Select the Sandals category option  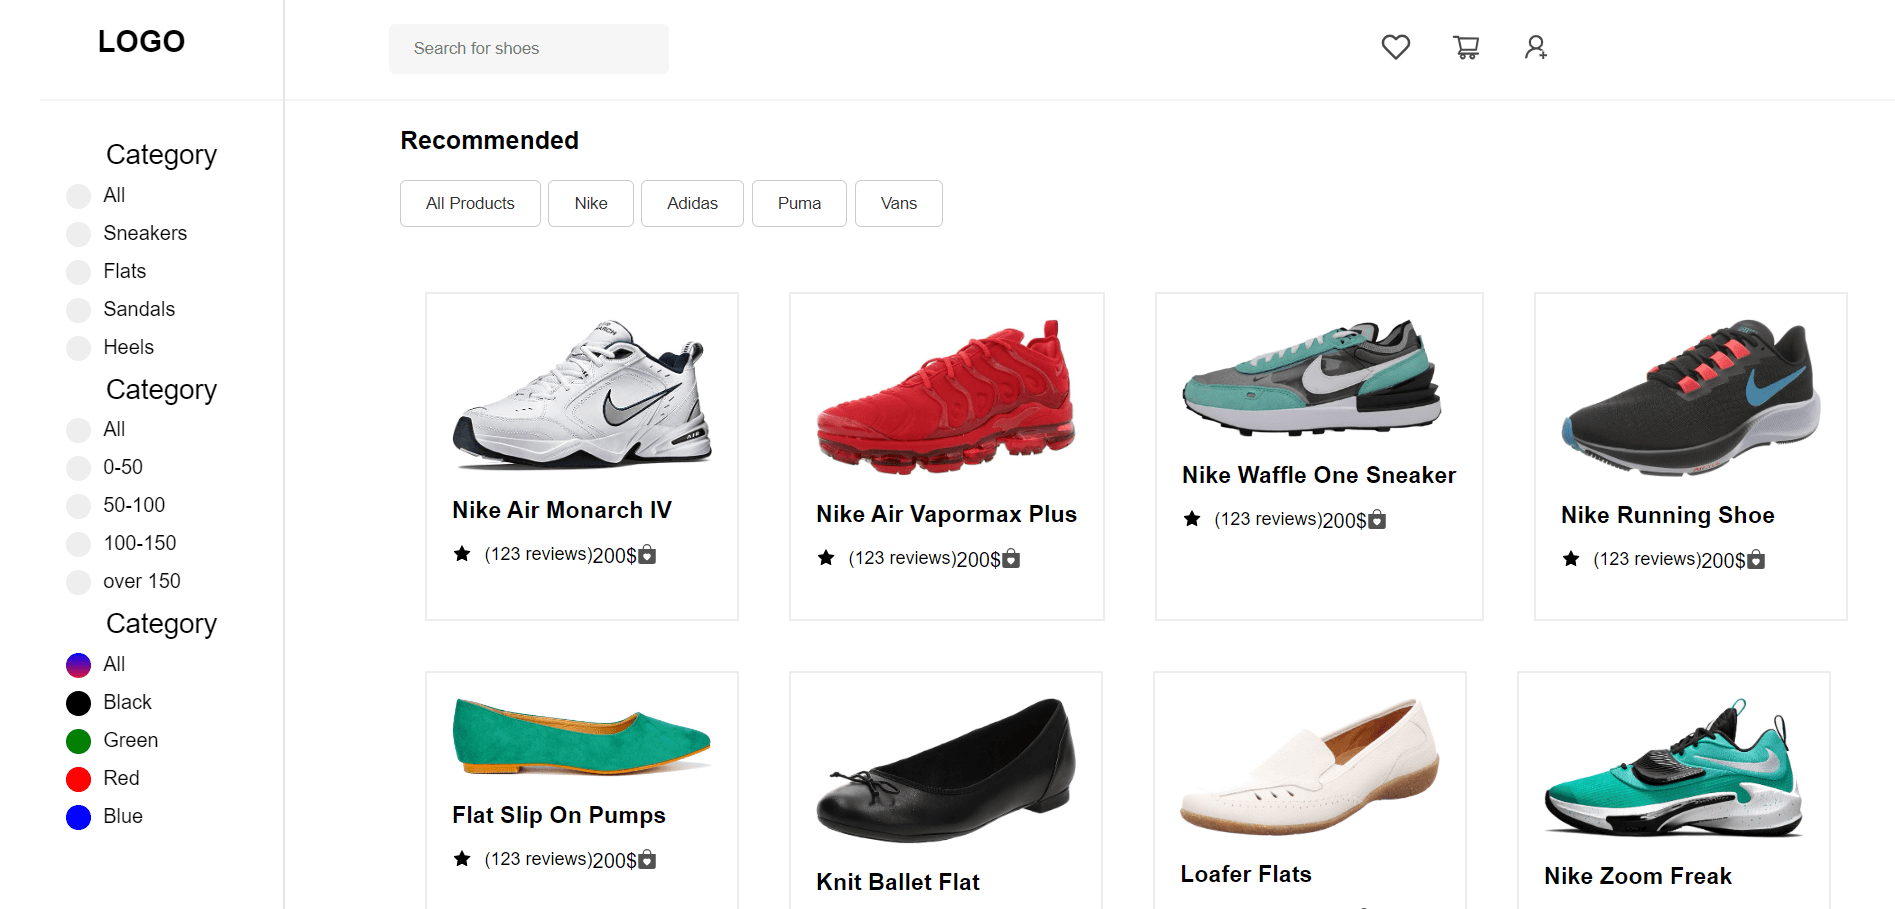[x=78, y=310]
